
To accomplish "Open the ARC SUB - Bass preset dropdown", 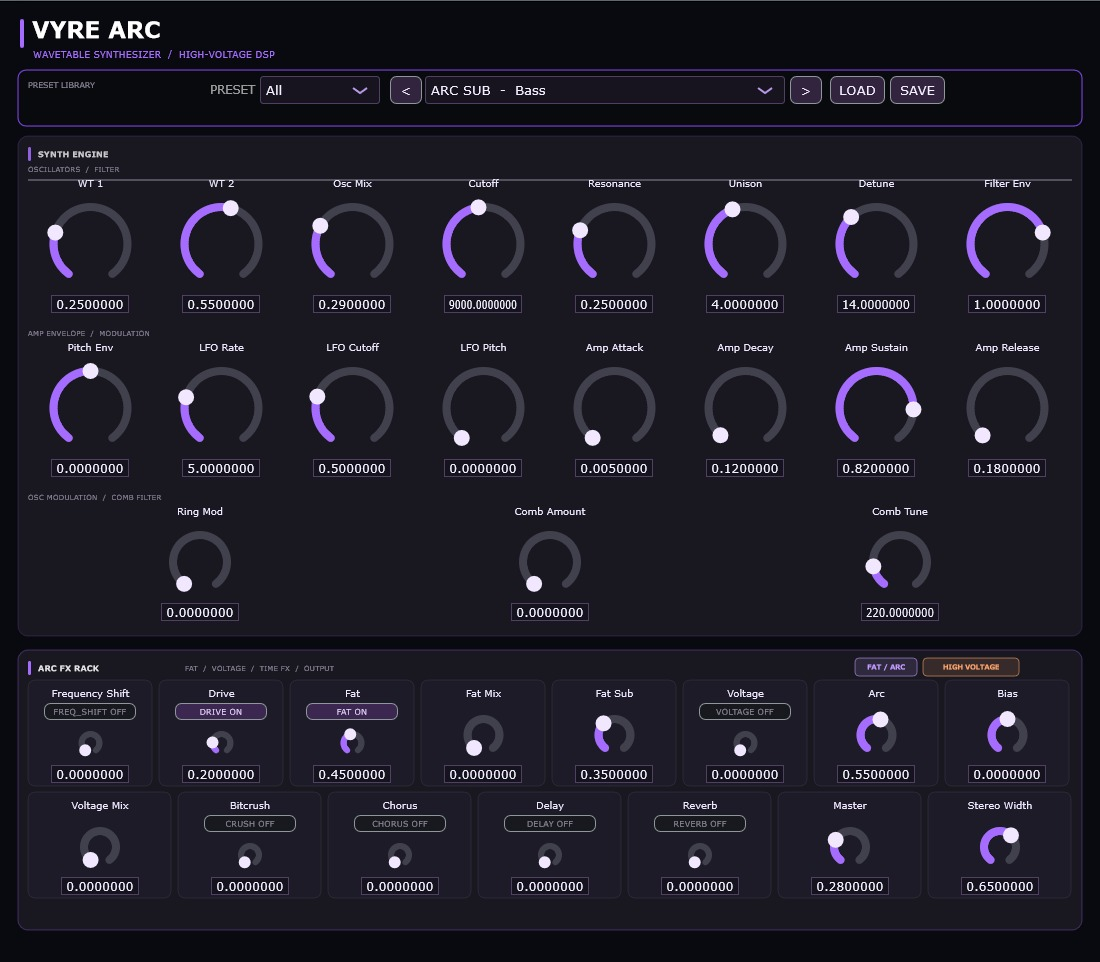I will tap(605, 91).
